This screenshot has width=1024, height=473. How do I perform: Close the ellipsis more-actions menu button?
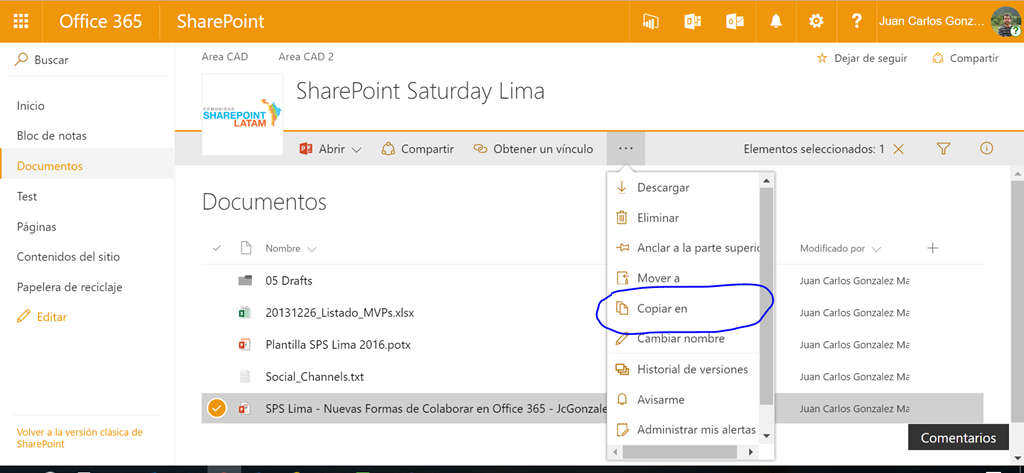click(x=626, y=148)
